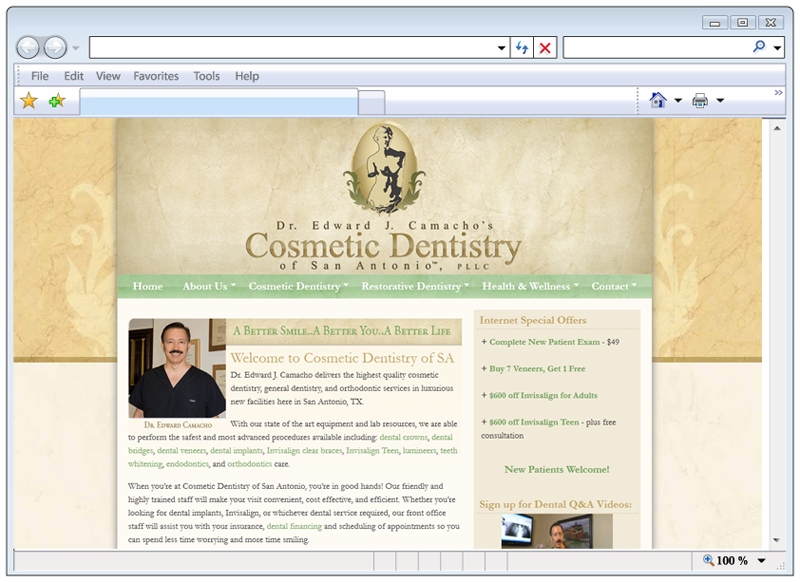
Task: Click the dental crowns link
Action: tap(403, 437)
